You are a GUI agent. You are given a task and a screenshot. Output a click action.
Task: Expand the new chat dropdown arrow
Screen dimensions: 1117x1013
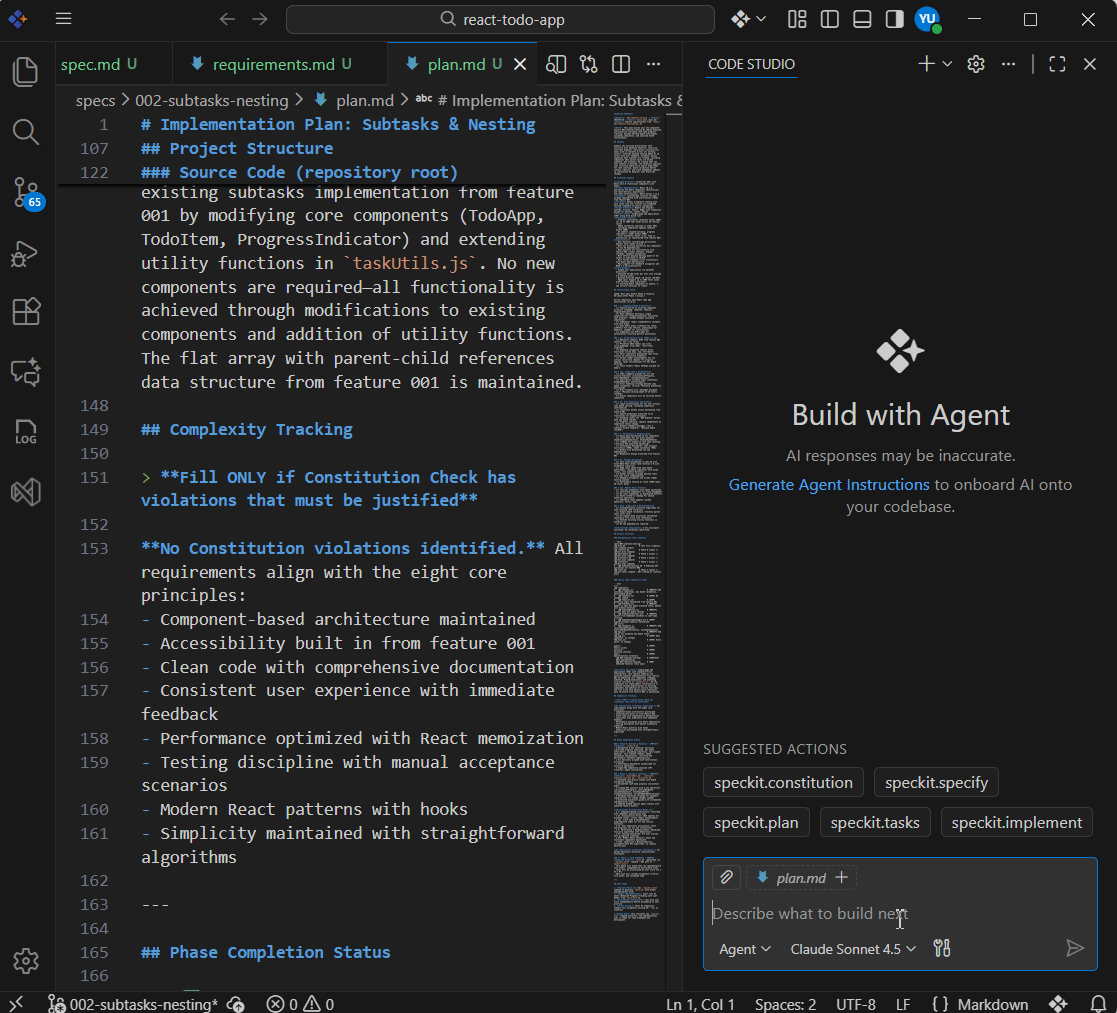tap(947, 64)
